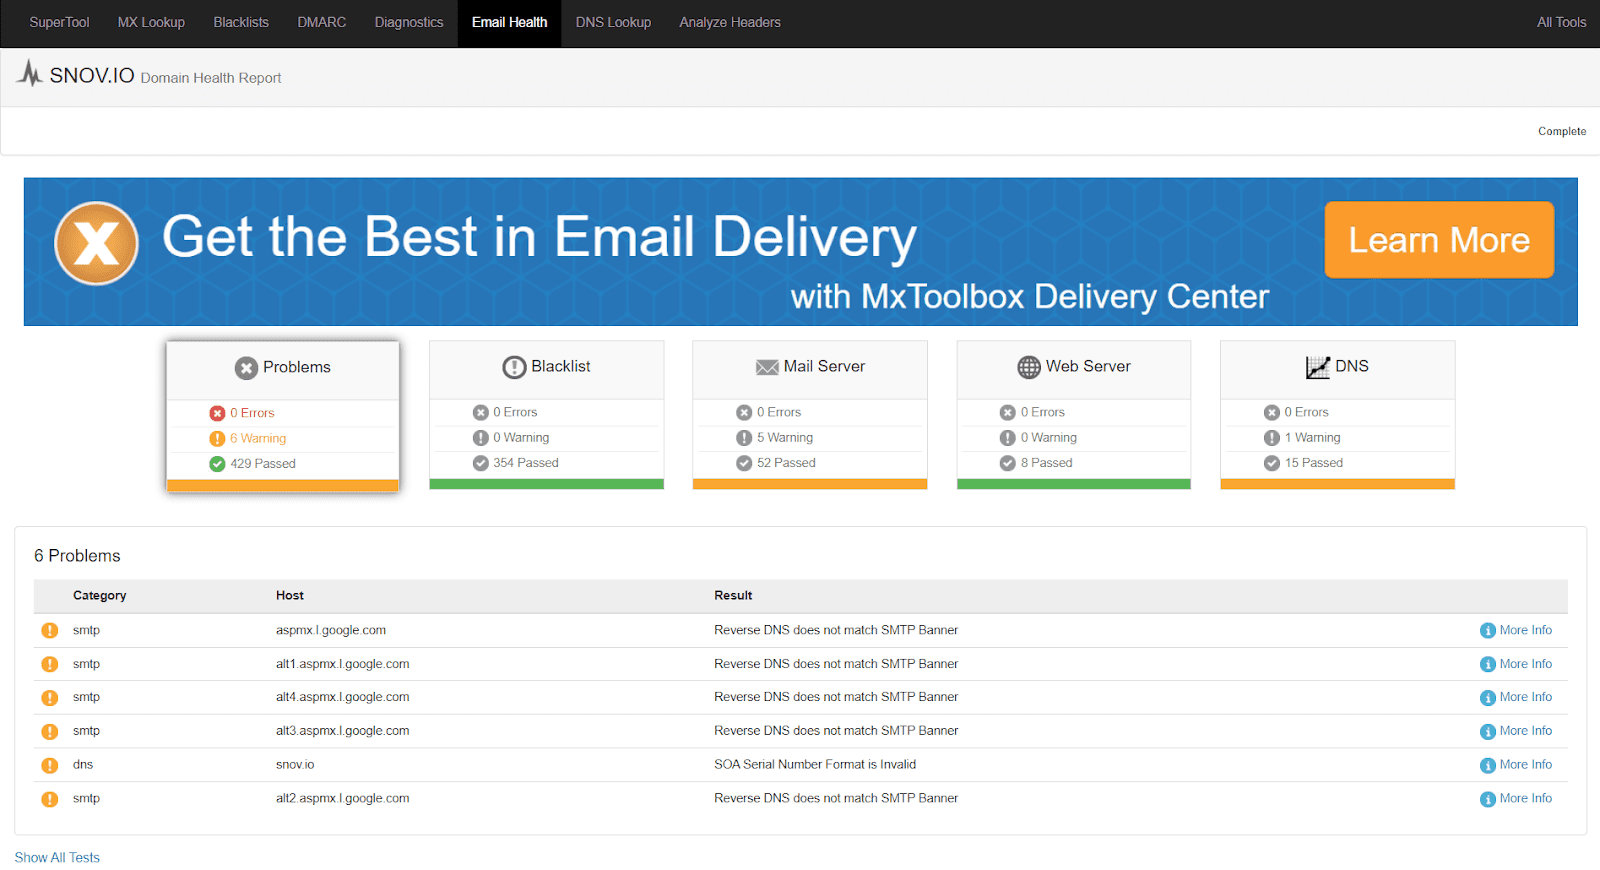Click info icon for snov.io dns row
Image resolution: width=1600 pixels, height=870 pixels.
(1487, 765)
